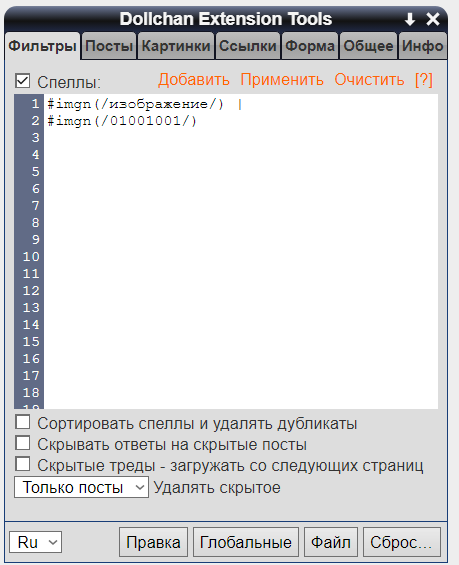Click the Сброс... button
This screenshot has width=459, height=565.
click(x=402, y=542)
